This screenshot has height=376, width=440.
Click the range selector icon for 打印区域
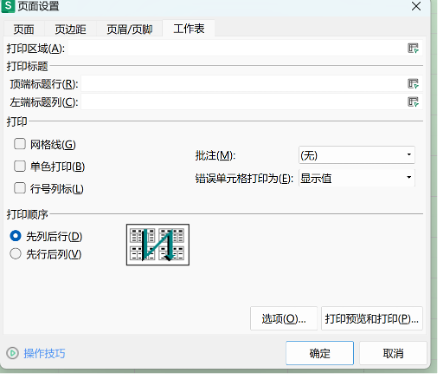click(x=413, y=48)
